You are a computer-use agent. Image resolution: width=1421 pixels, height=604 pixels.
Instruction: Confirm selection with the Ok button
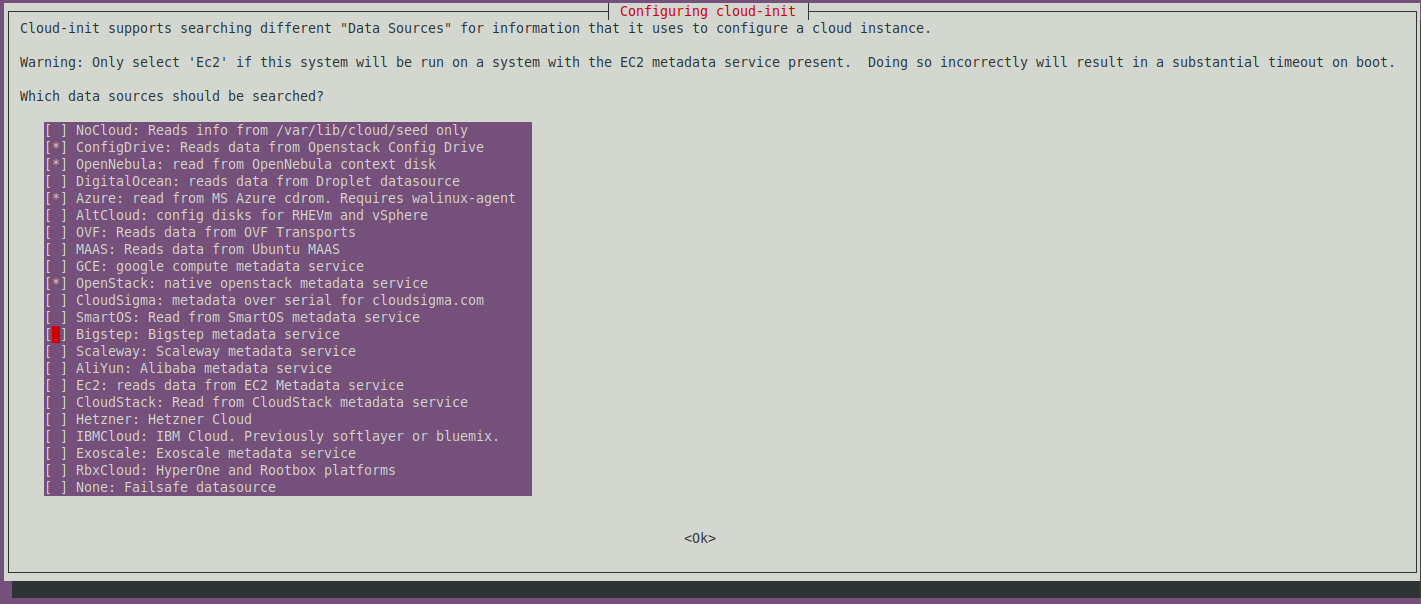[x=700, y=538]
